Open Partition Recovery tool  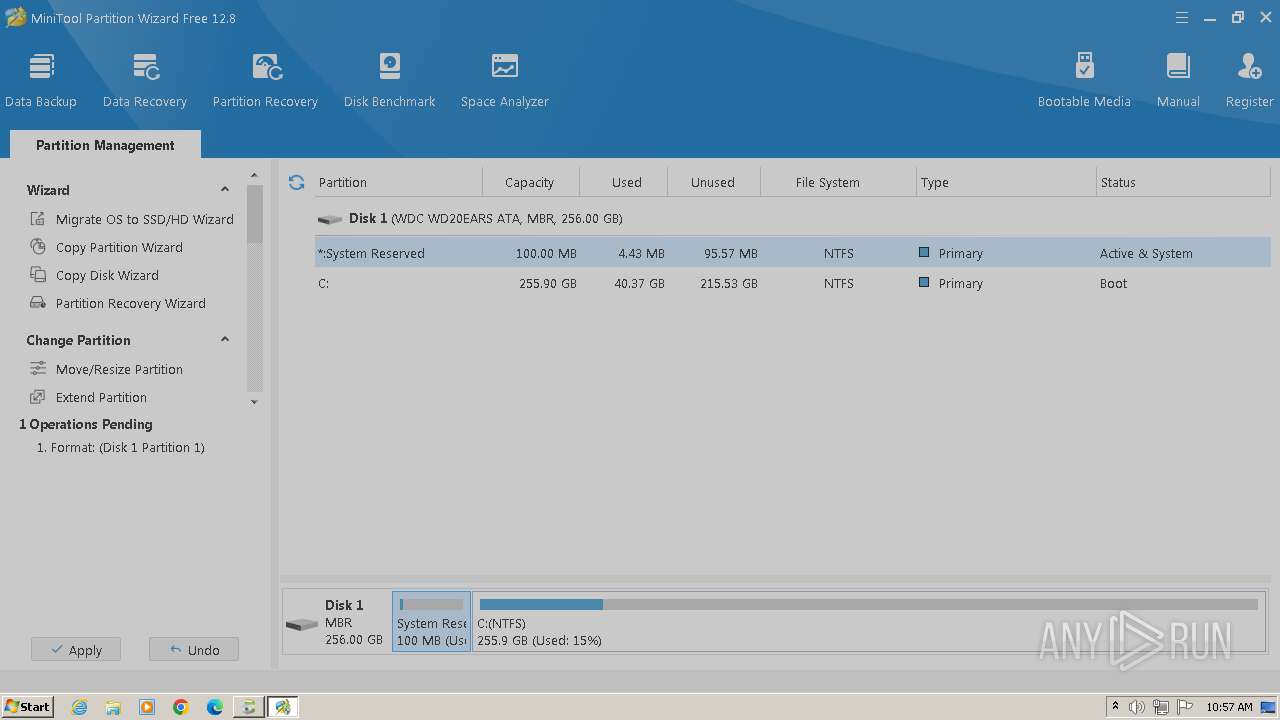click(265, 80)
